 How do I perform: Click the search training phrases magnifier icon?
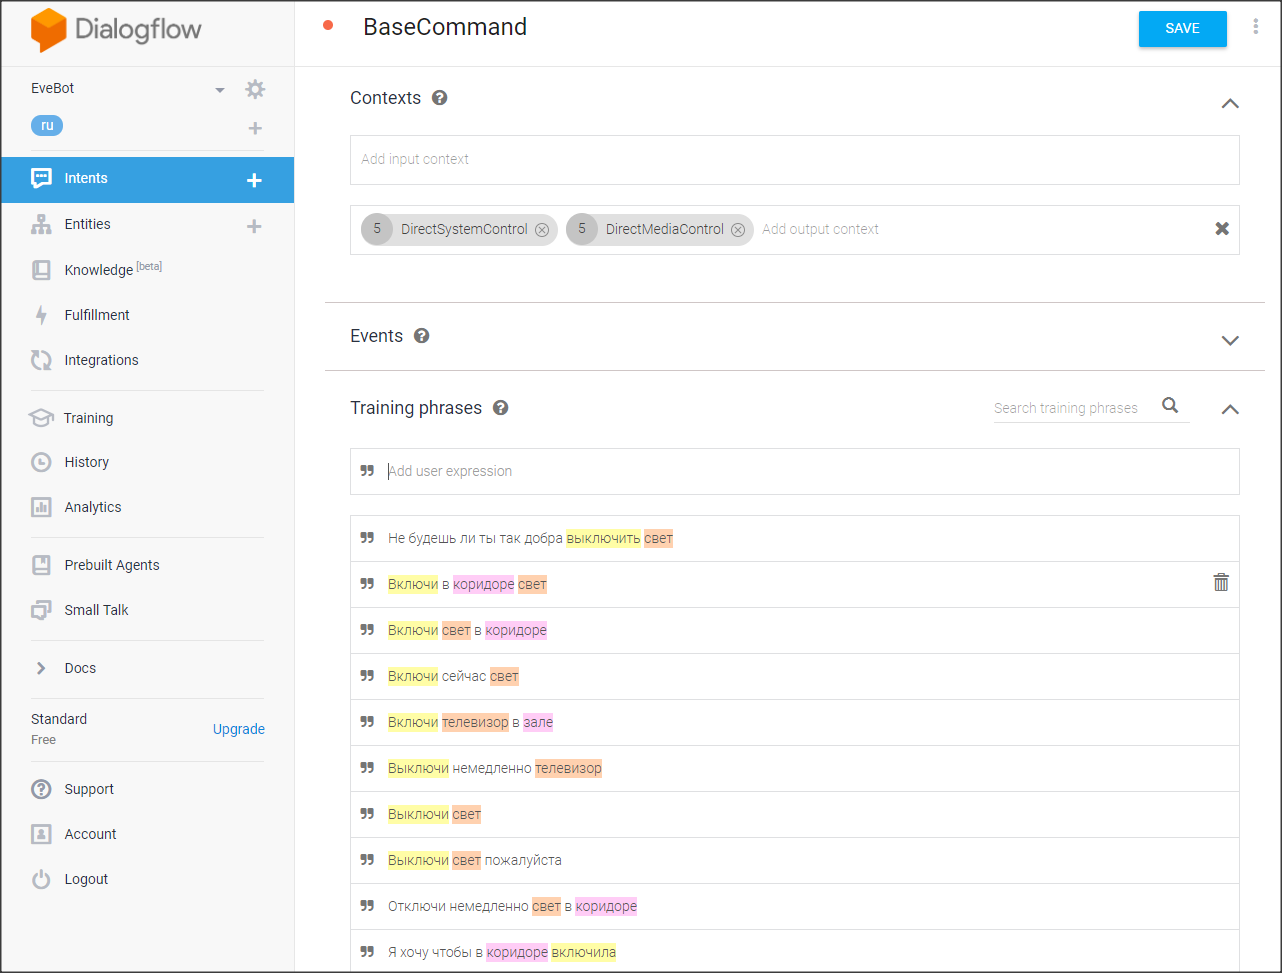pos(1170,406)
